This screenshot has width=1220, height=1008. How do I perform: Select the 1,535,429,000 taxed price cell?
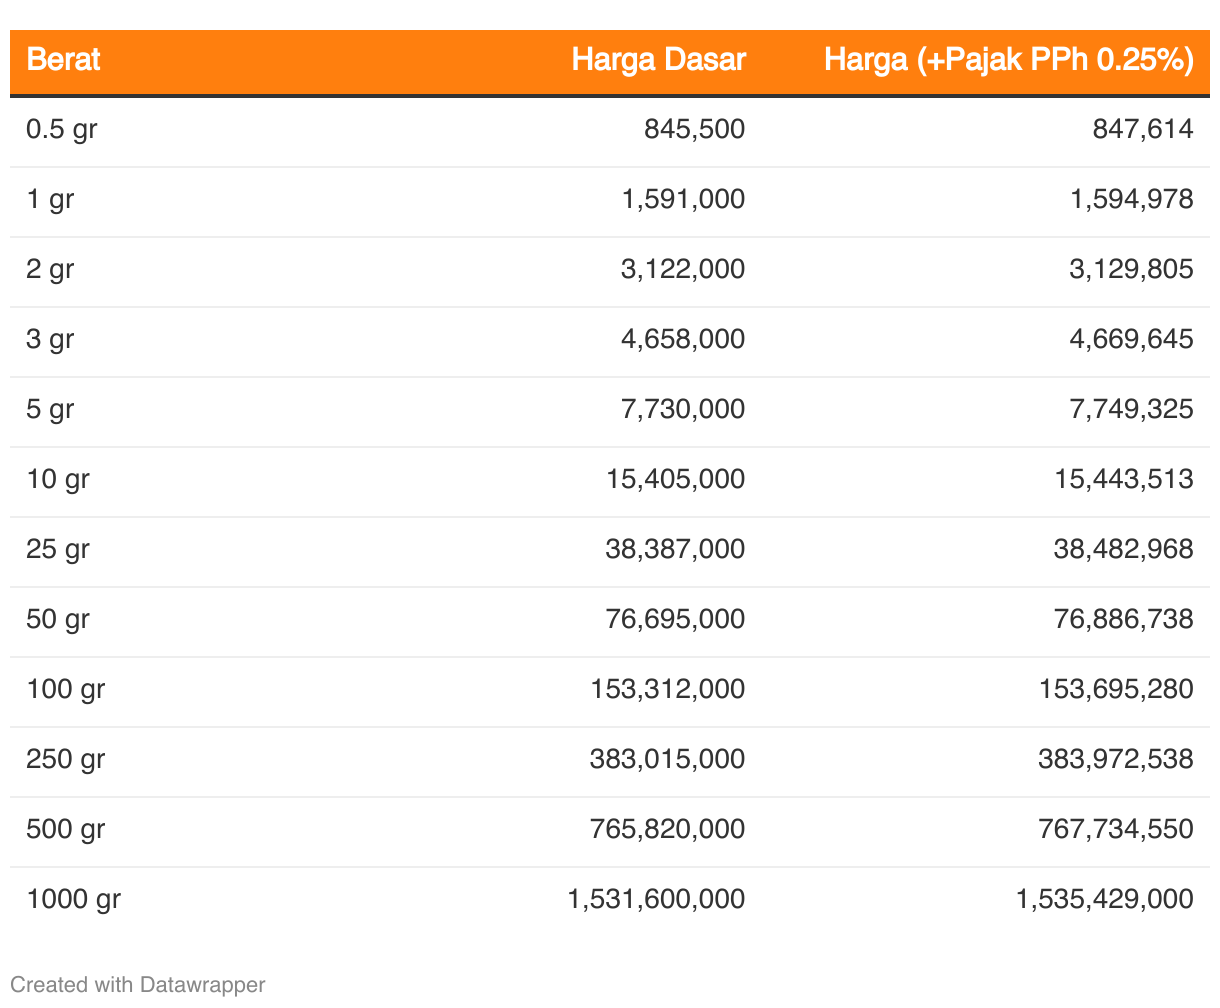[x=1105, y=899]
